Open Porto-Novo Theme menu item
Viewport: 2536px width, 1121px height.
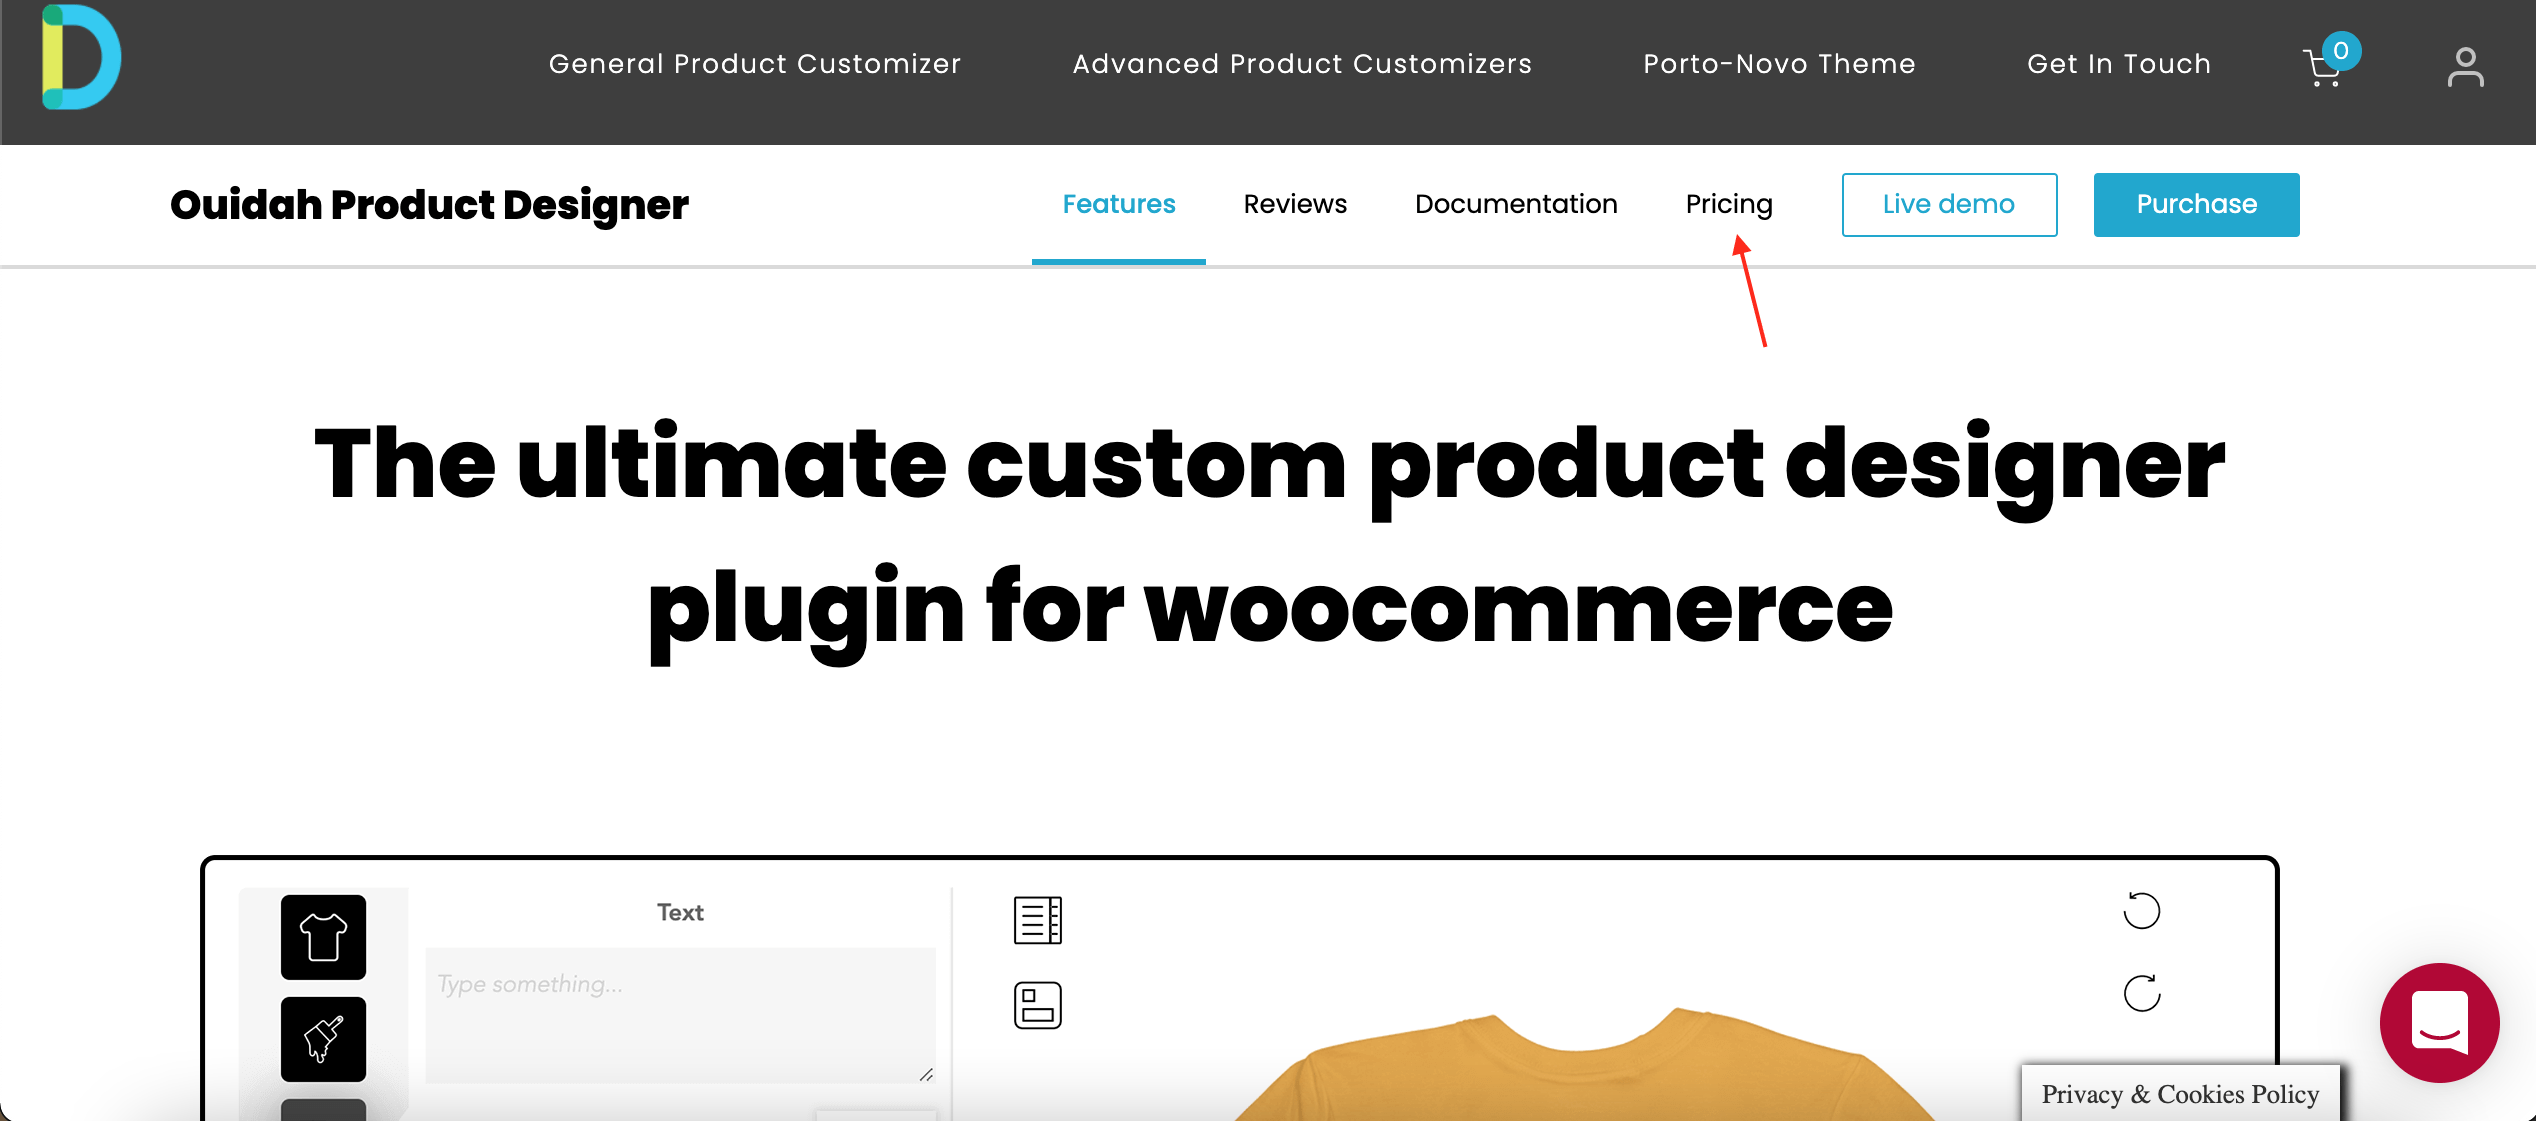(1779, 64)
